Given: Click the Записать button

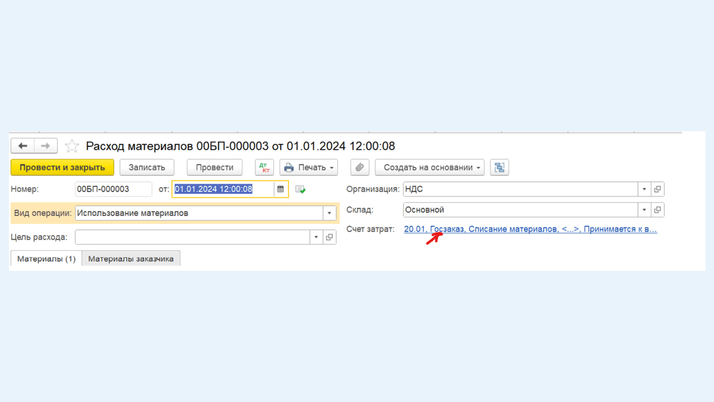Looking at the screenshot, I should click(147, 168).
